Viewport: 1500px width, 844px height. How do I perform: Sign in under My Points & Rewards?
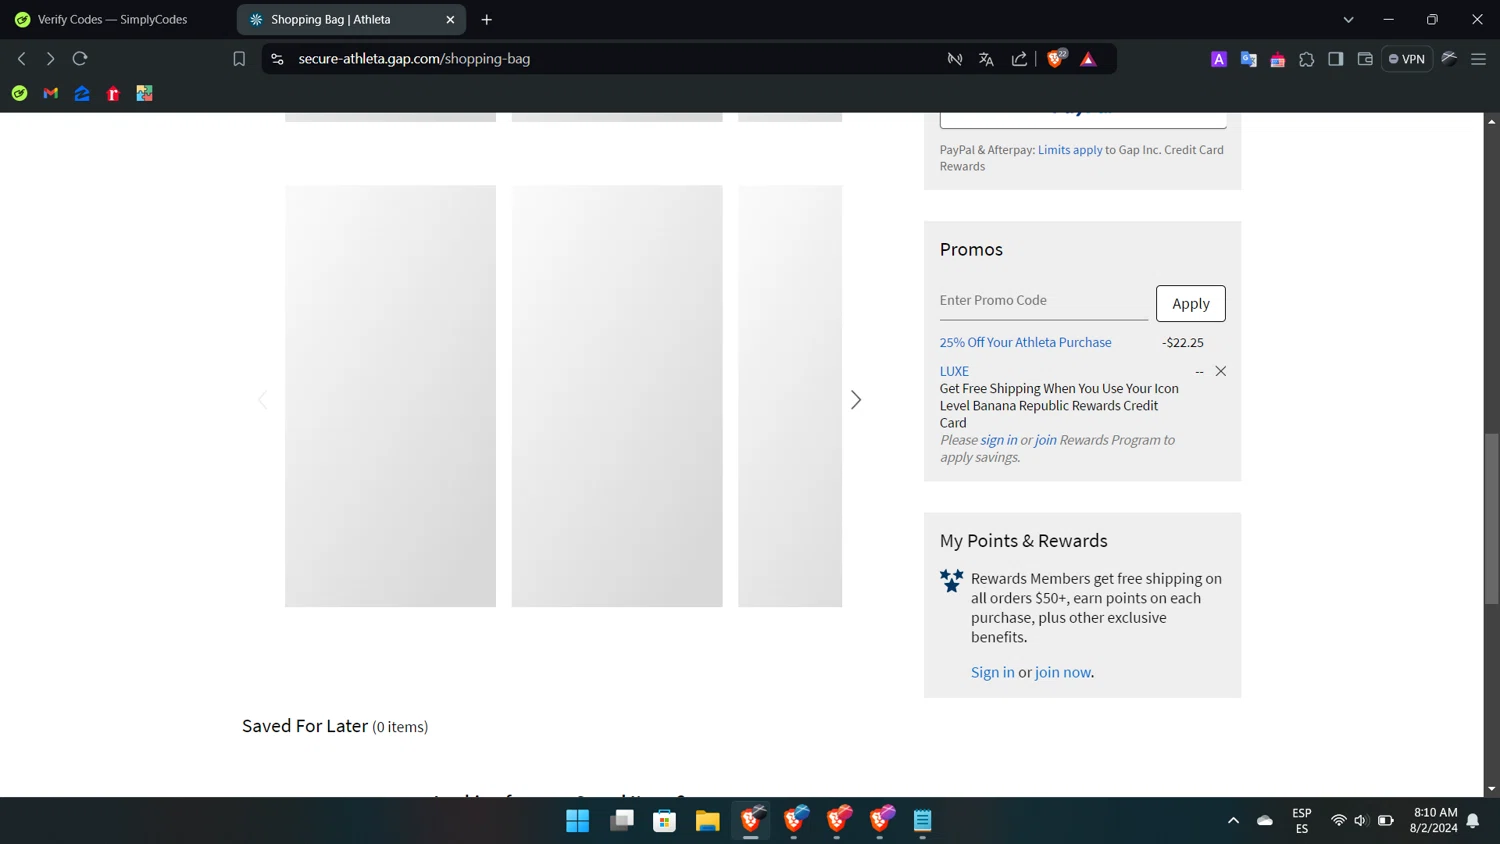coord(992,672)
